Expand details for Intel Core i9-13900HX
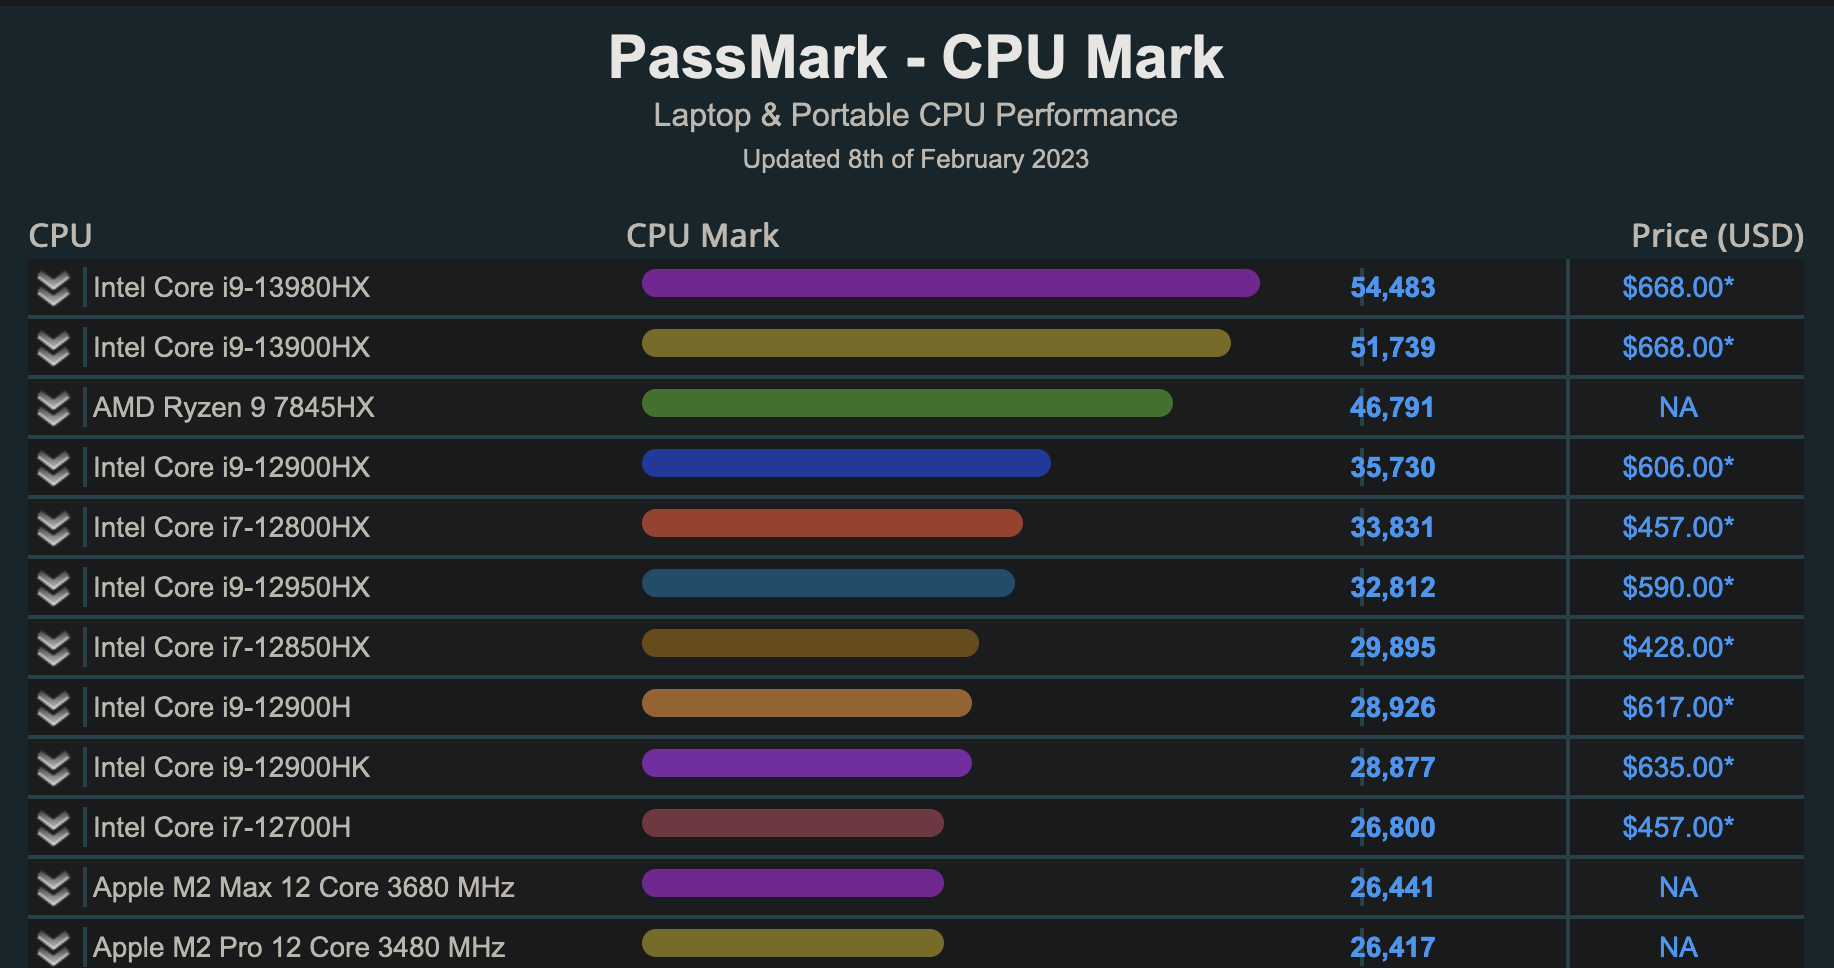Screen dimensions: 1834x968 tap(53, 348)
